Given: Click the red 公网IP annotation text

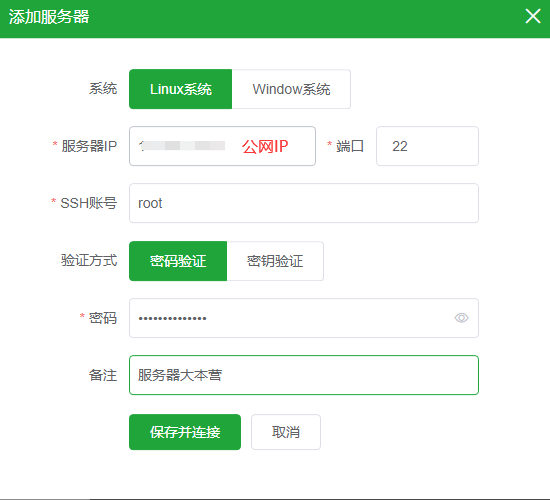Looking at the screenshot, I should [x=265, y=146].
